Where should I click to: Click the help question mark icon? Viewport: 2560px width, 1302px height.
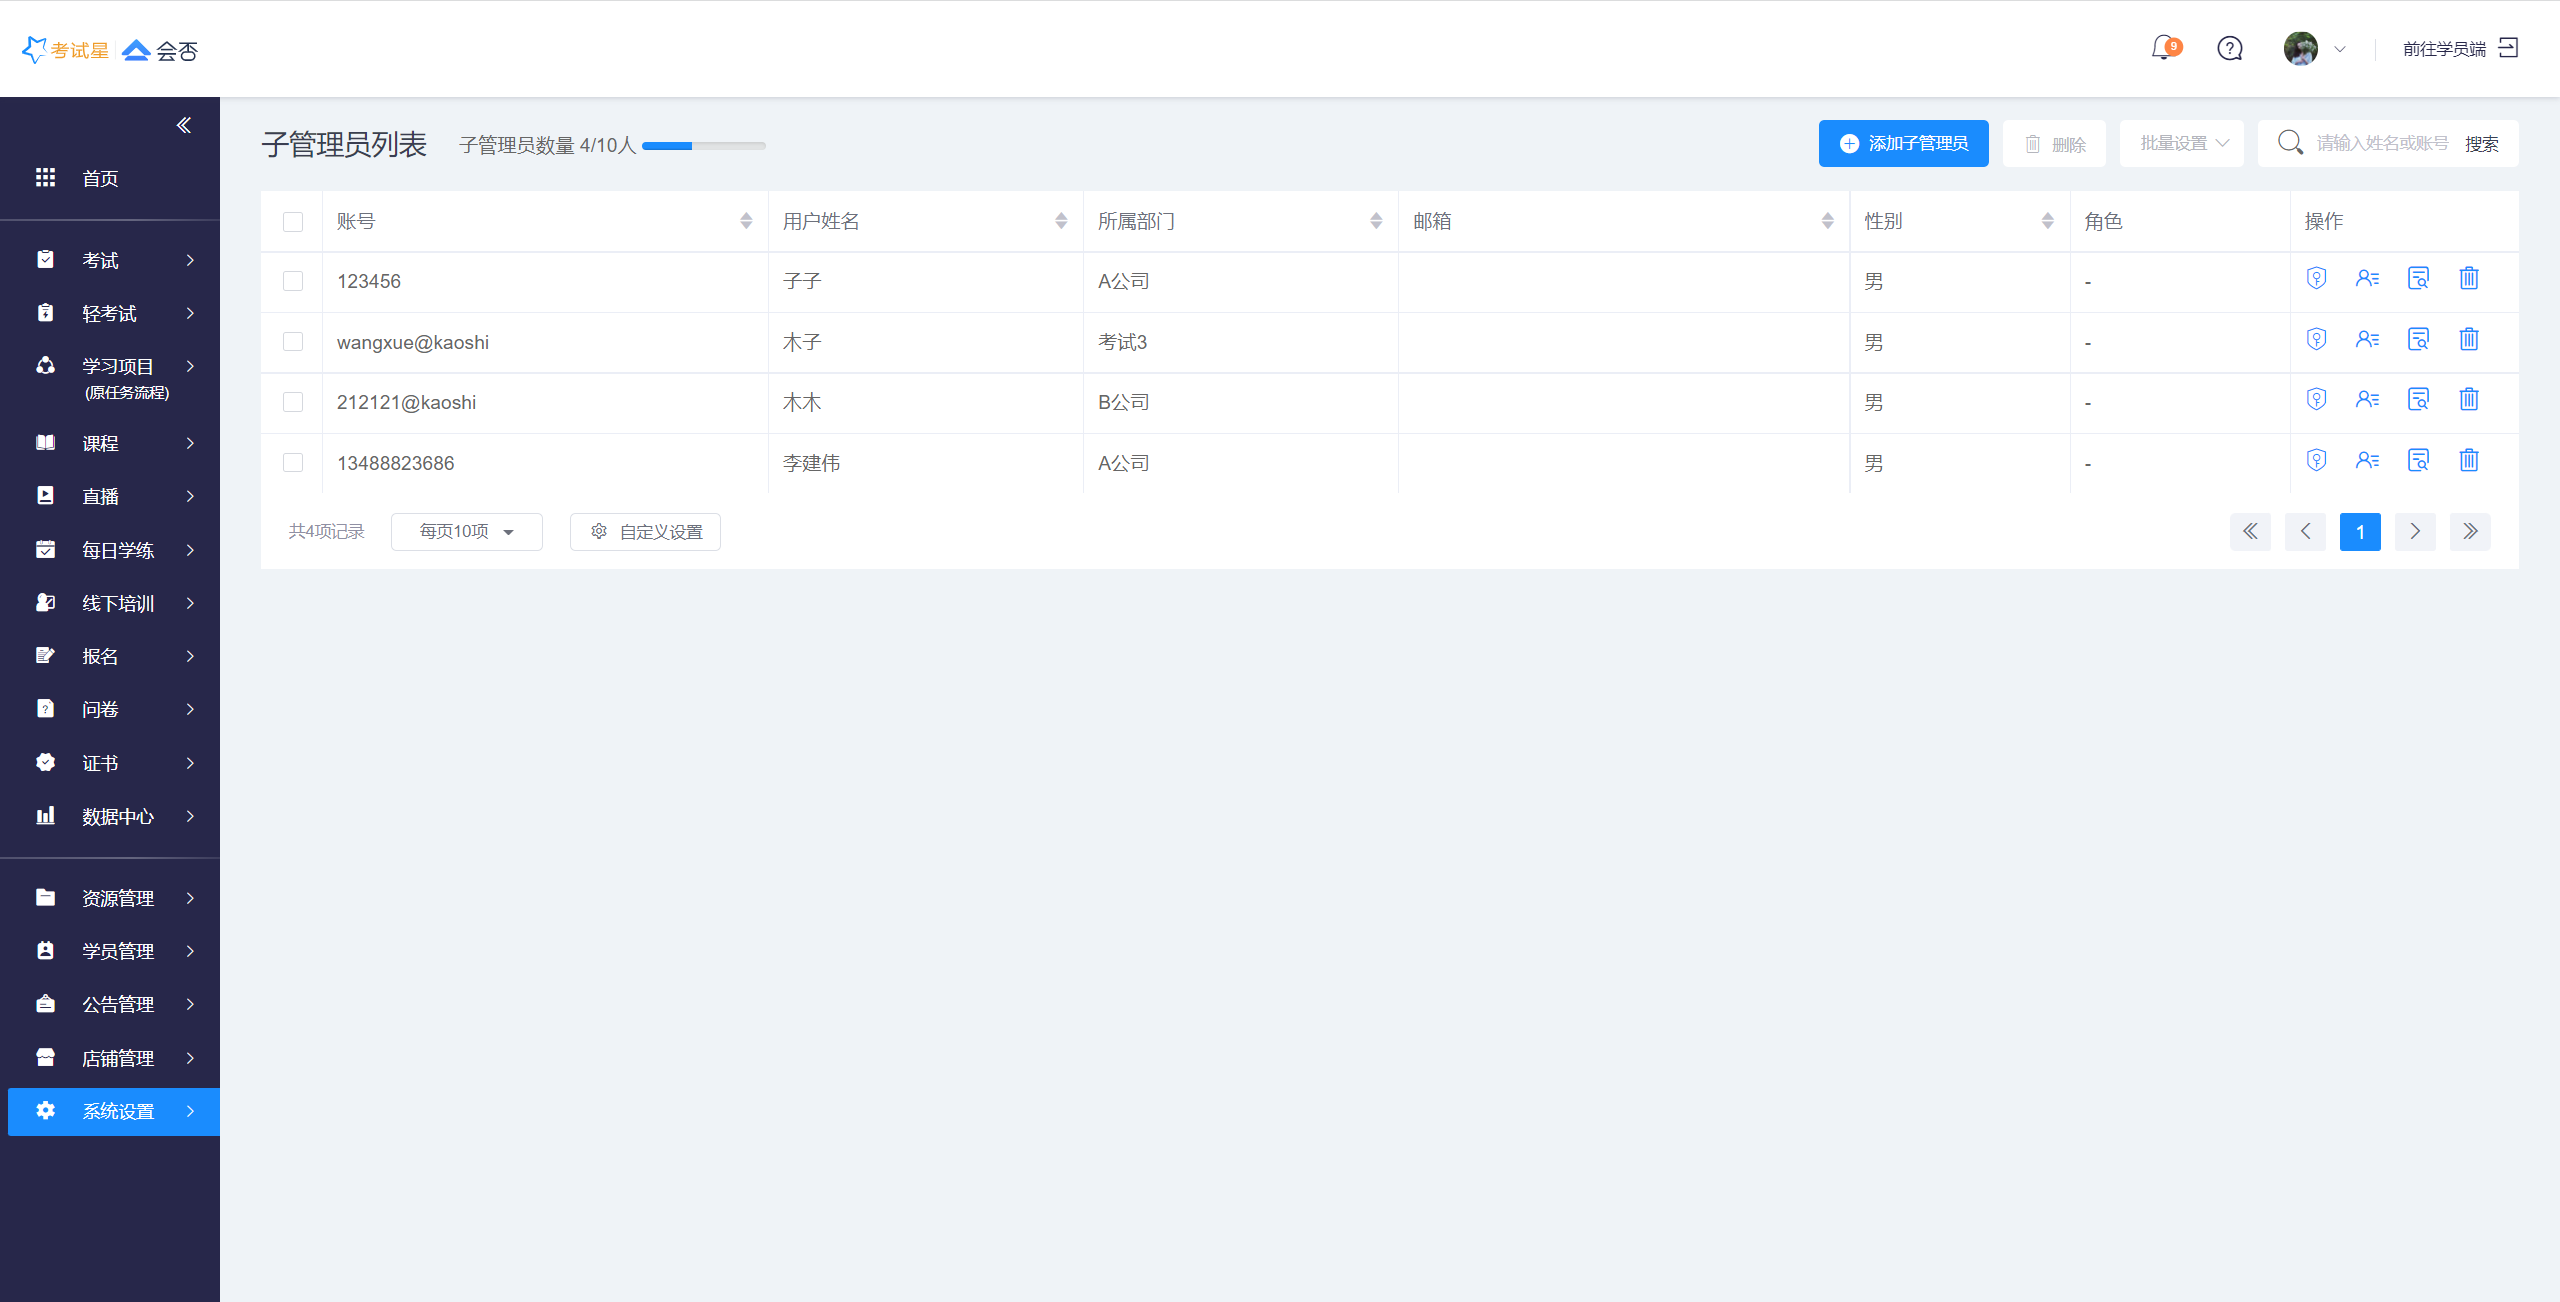coord(2229,48)
